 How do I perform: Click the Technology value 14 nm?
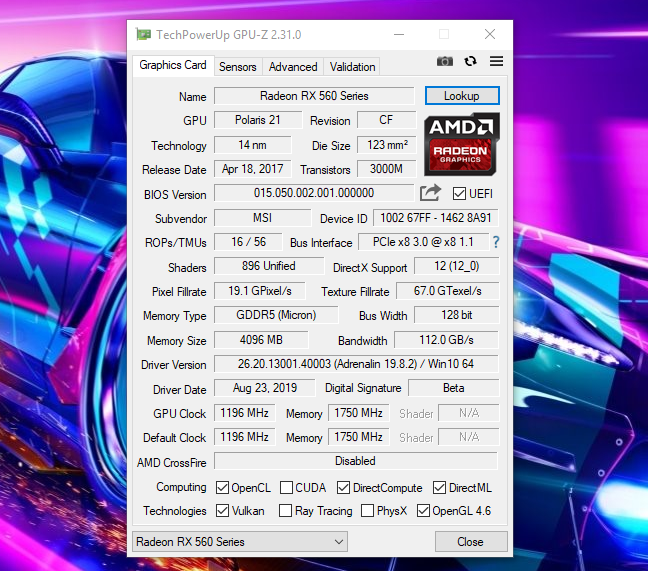click(253, 145)
